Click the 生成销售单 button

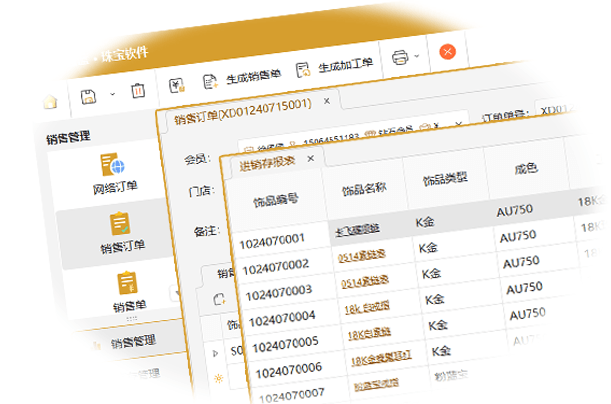coord(242,78)
